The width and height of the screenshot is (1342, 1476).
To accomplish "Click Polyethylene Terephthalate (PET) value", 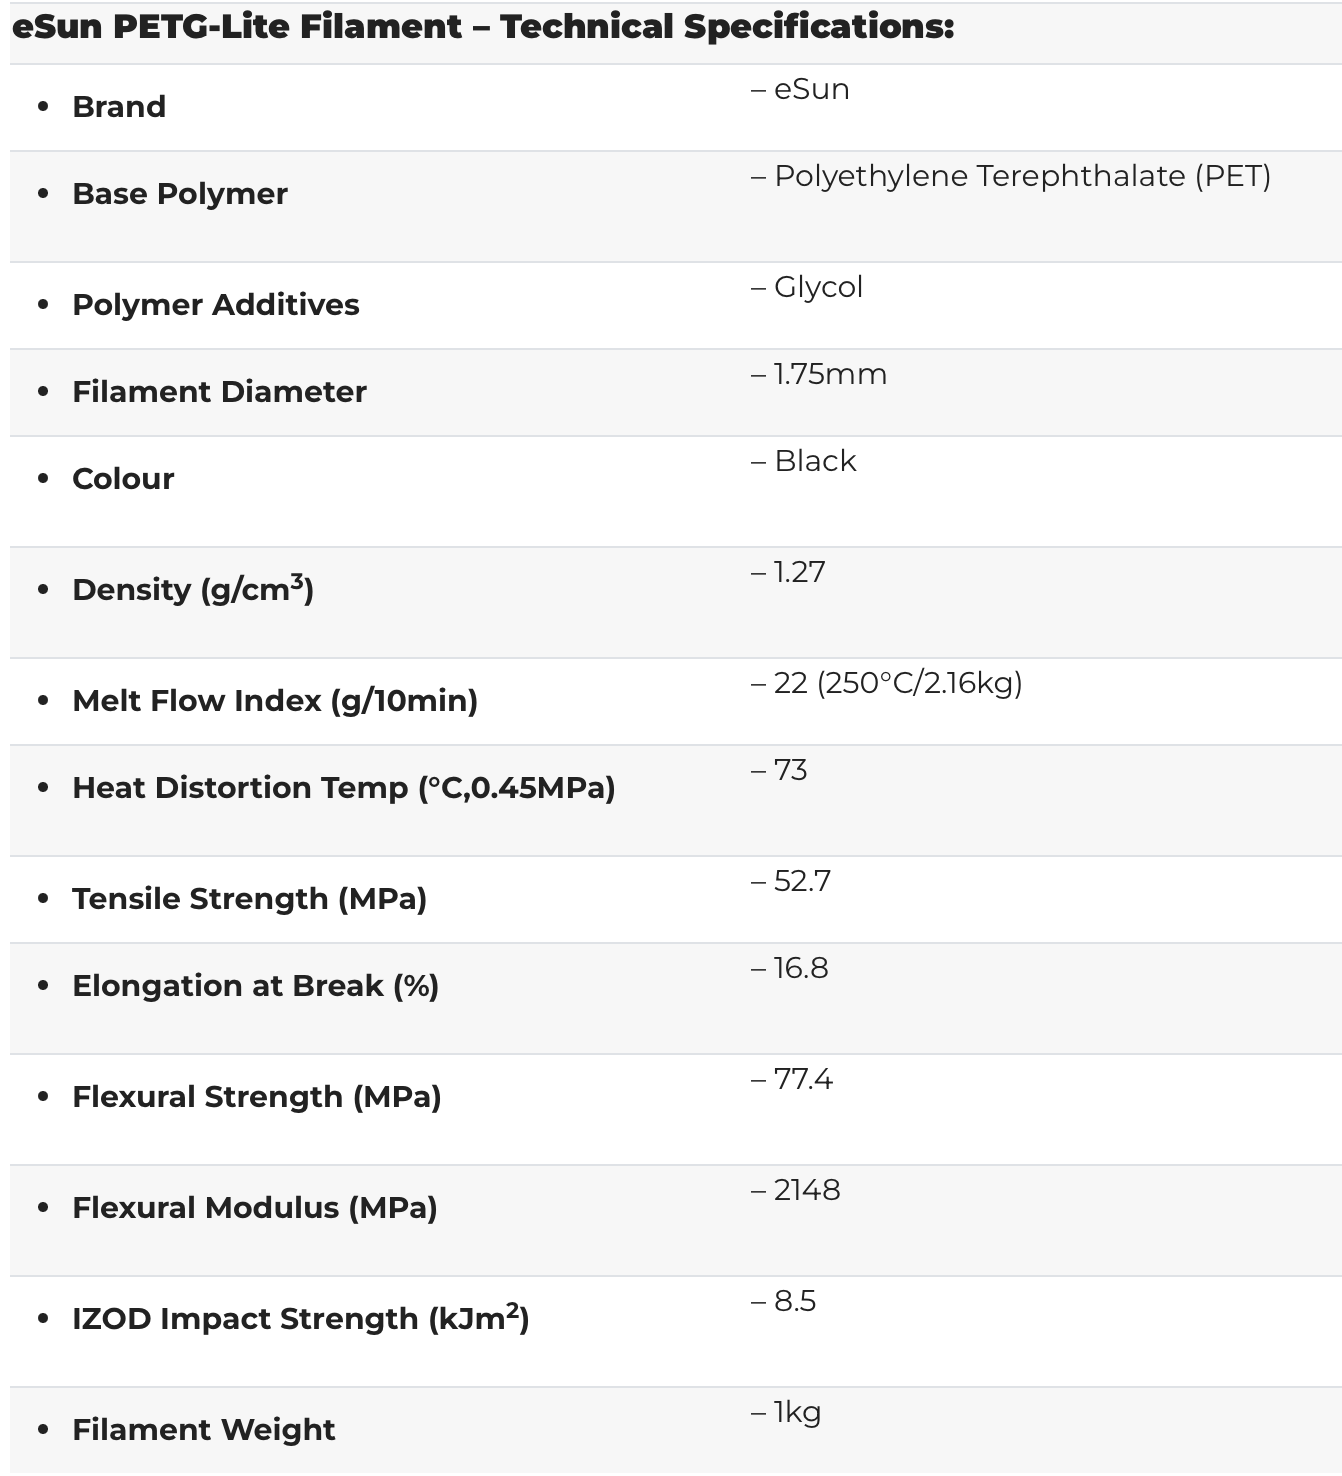I will click(1011, 177).
